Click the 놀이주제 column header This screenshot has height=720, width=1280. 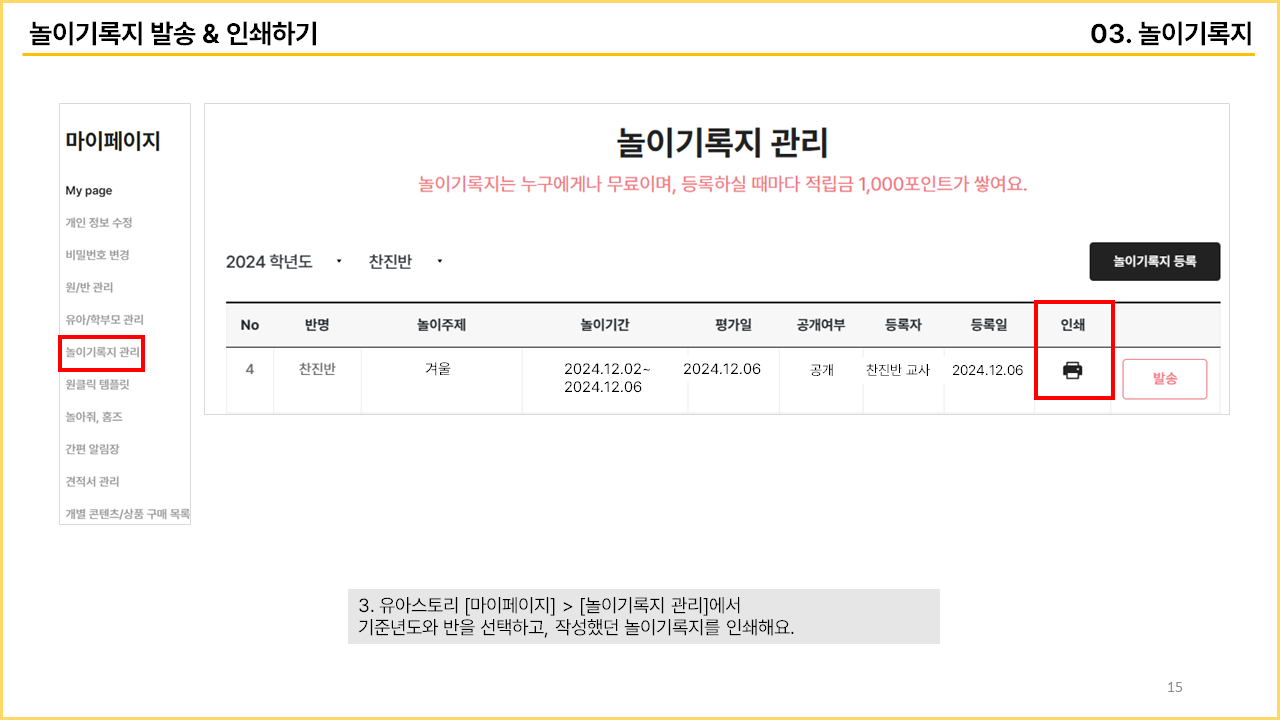click(x=441, y=325)
